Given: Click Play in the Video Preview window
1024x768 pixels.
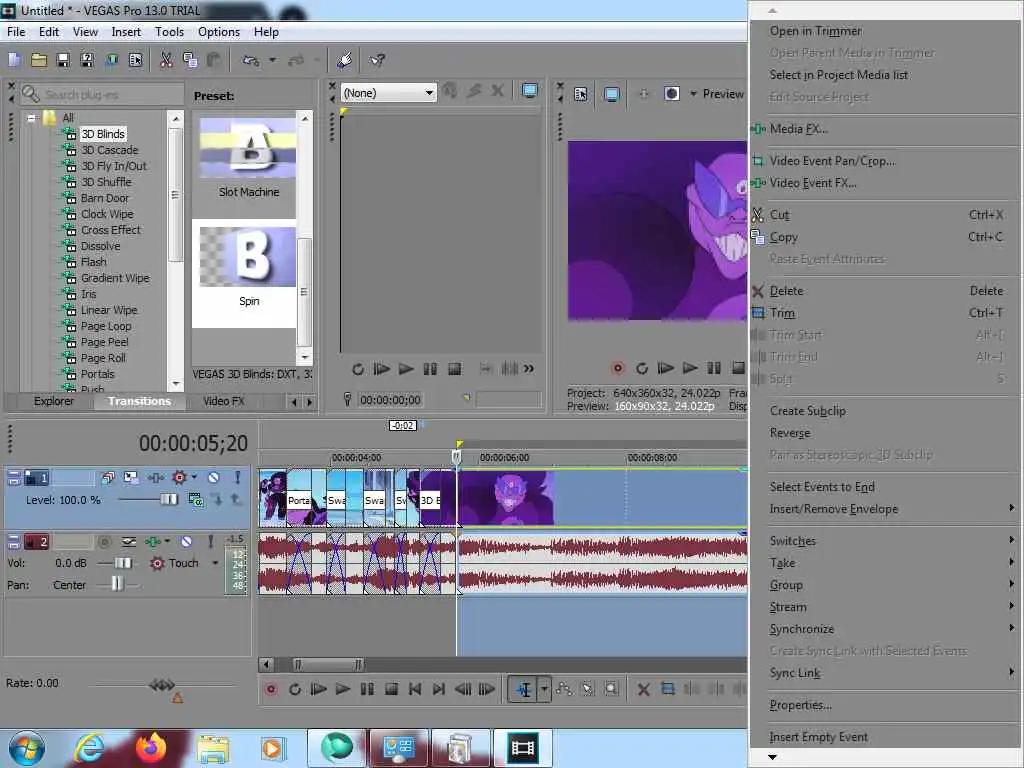Looking at the screenshot, I should pos(690,368).
